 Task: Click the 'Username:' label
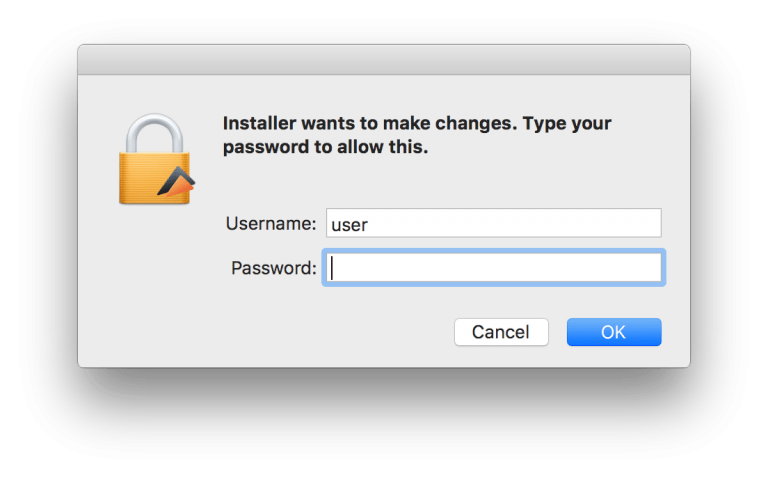coord(271,224)
